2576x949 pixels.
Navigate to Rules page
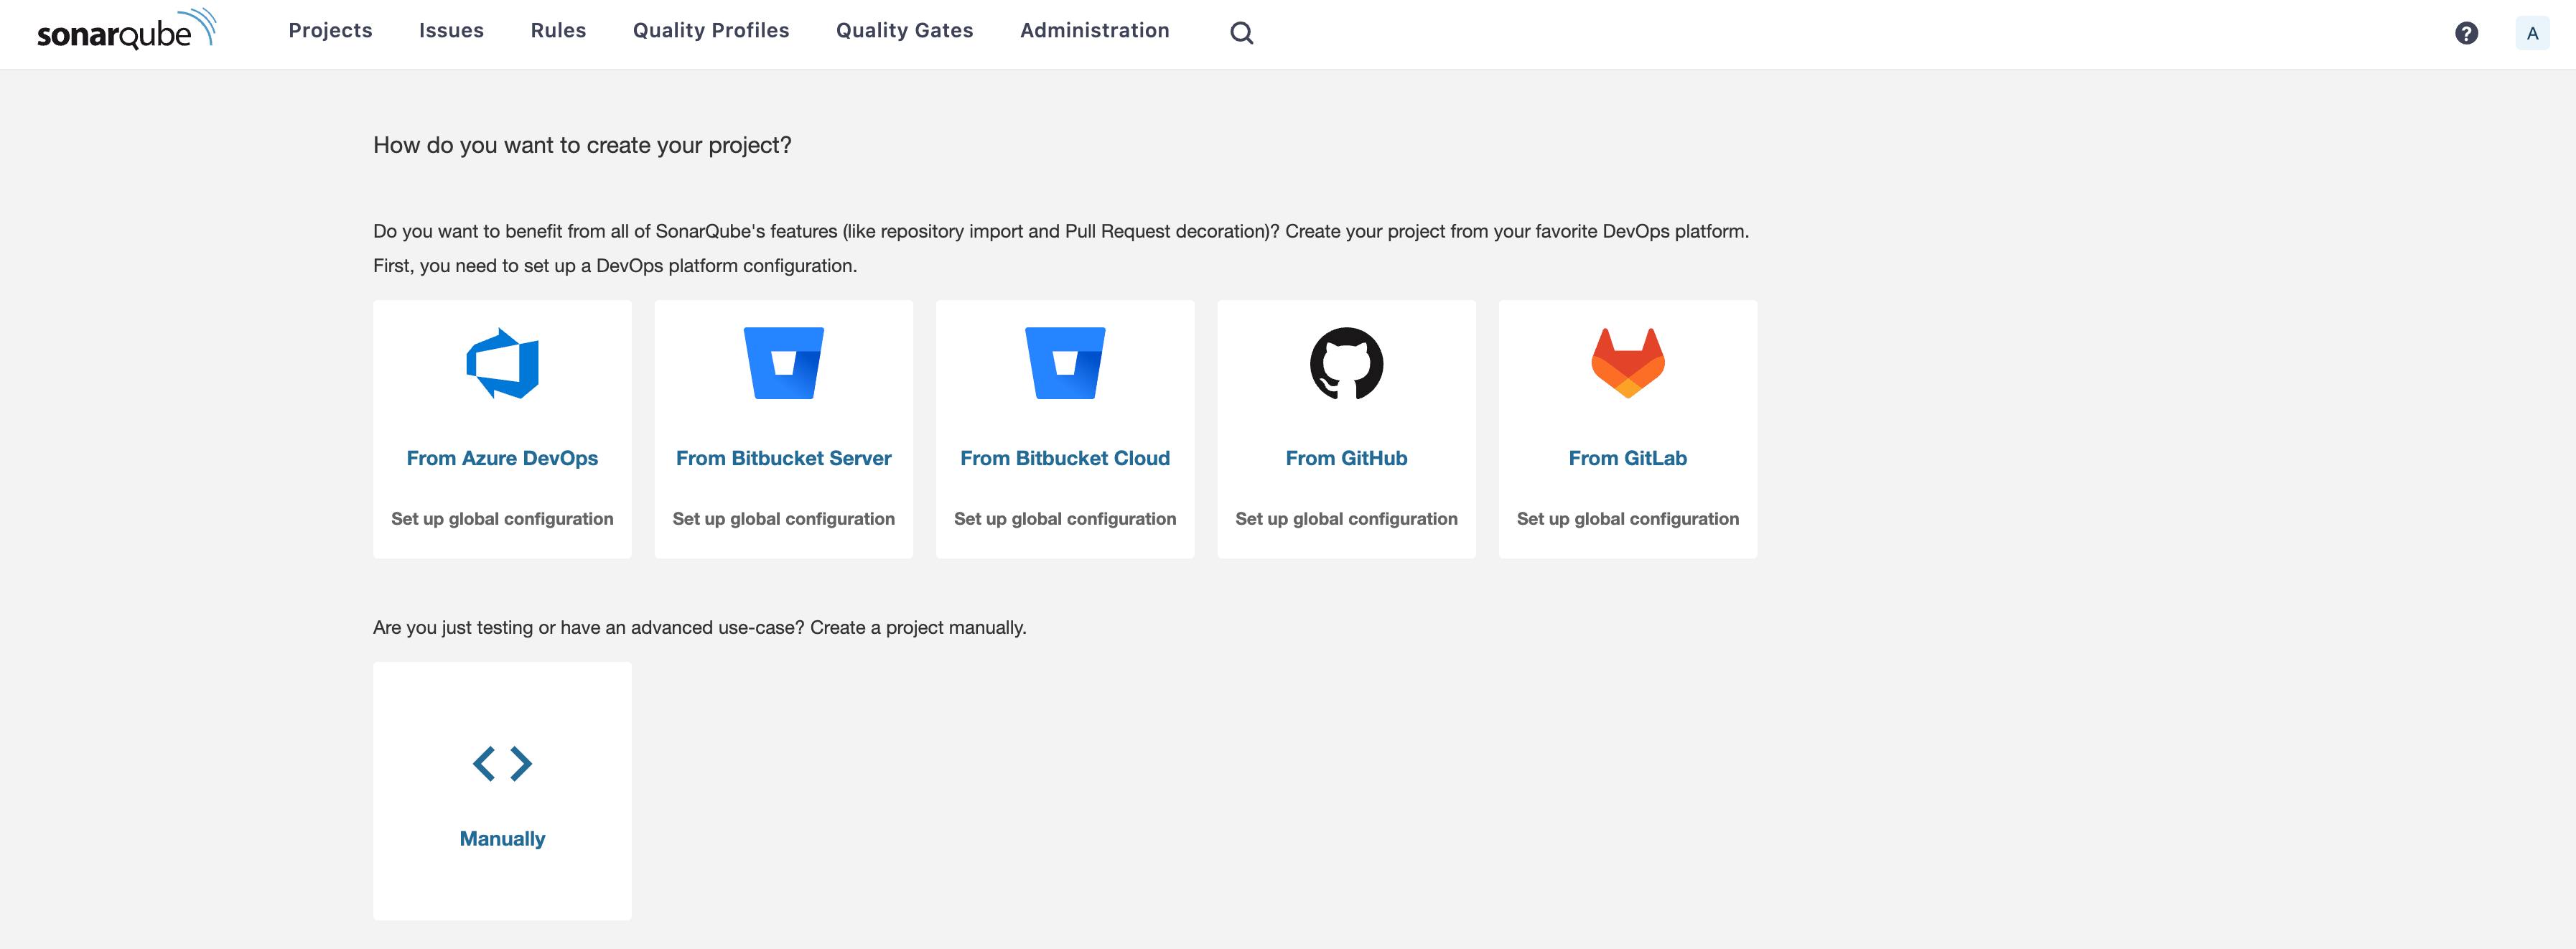[558, 31]
